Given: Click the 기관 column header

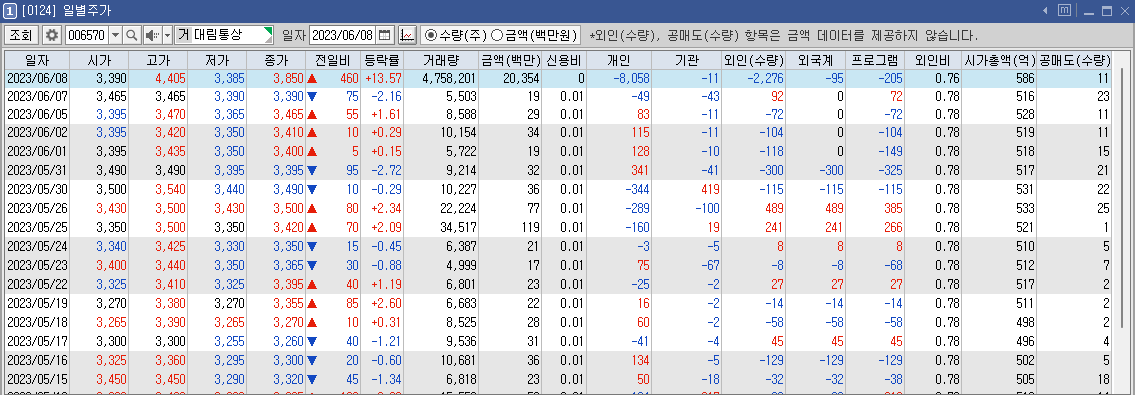Looking at the screenshot, I should [x=686, y=60].
